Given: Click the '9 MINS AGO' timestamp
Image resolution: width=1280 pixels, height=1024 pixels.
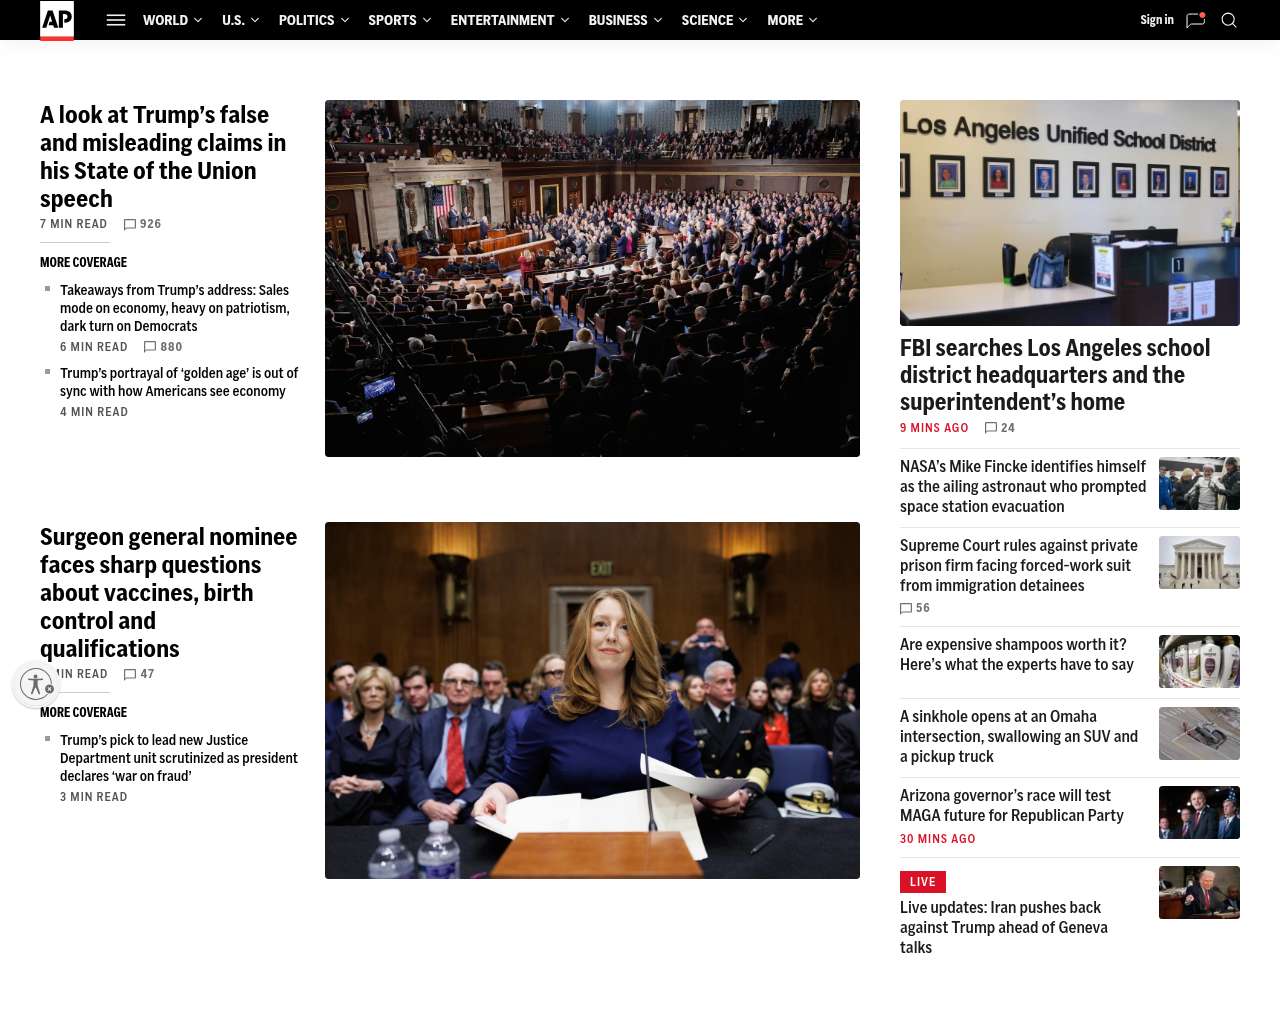Looking at the screenshot, I should (934, 428).
